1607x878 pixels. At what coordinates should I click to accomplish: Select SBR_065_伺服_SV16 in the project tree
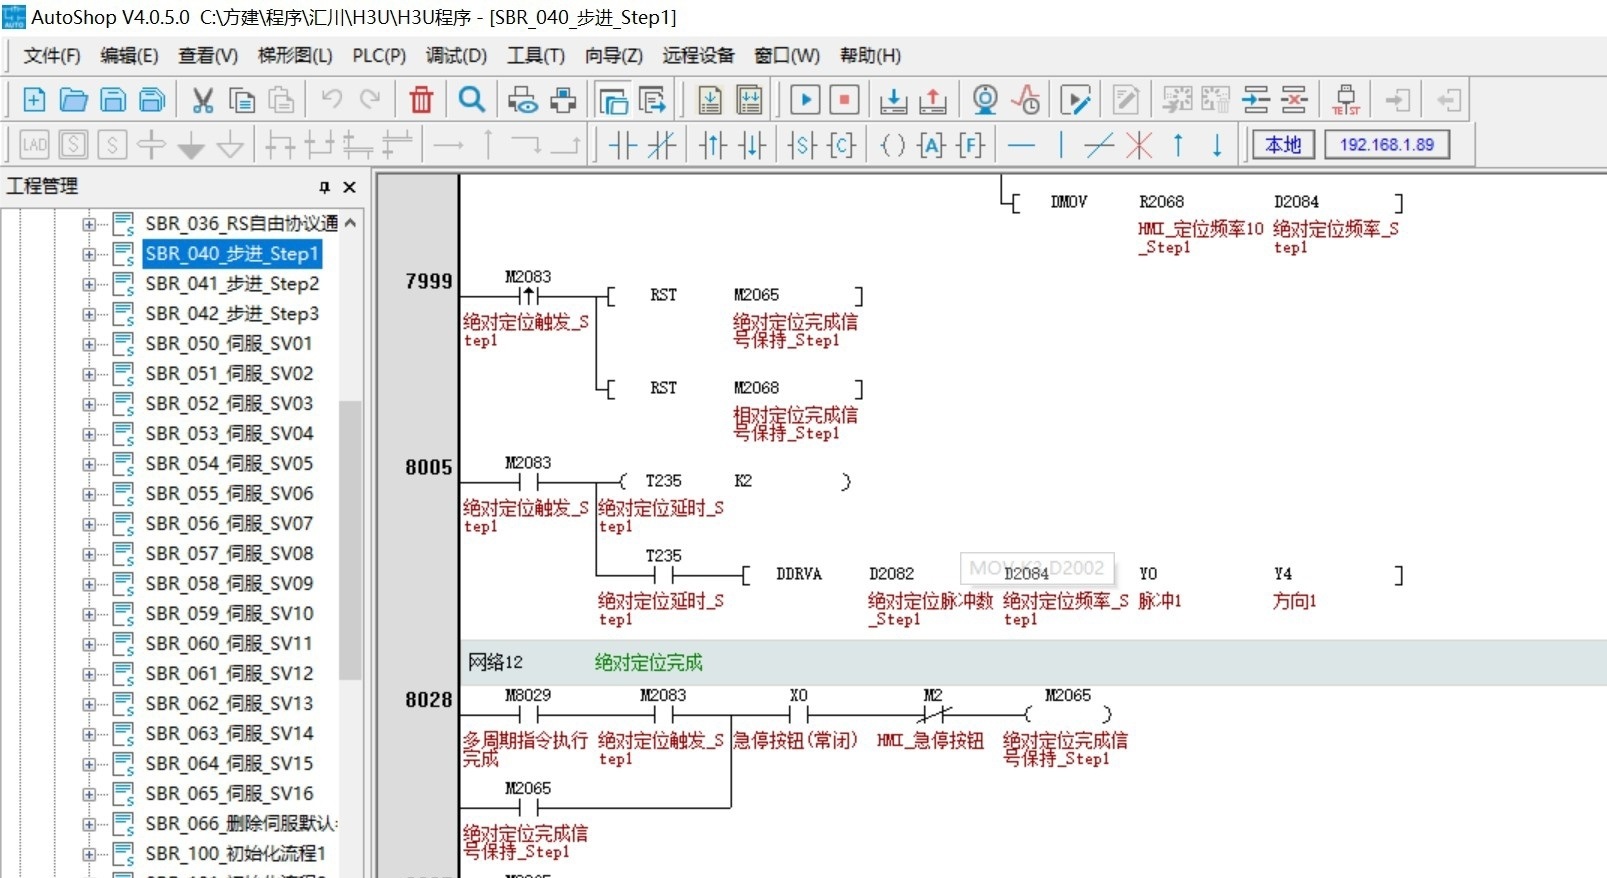tap(229, 793)
